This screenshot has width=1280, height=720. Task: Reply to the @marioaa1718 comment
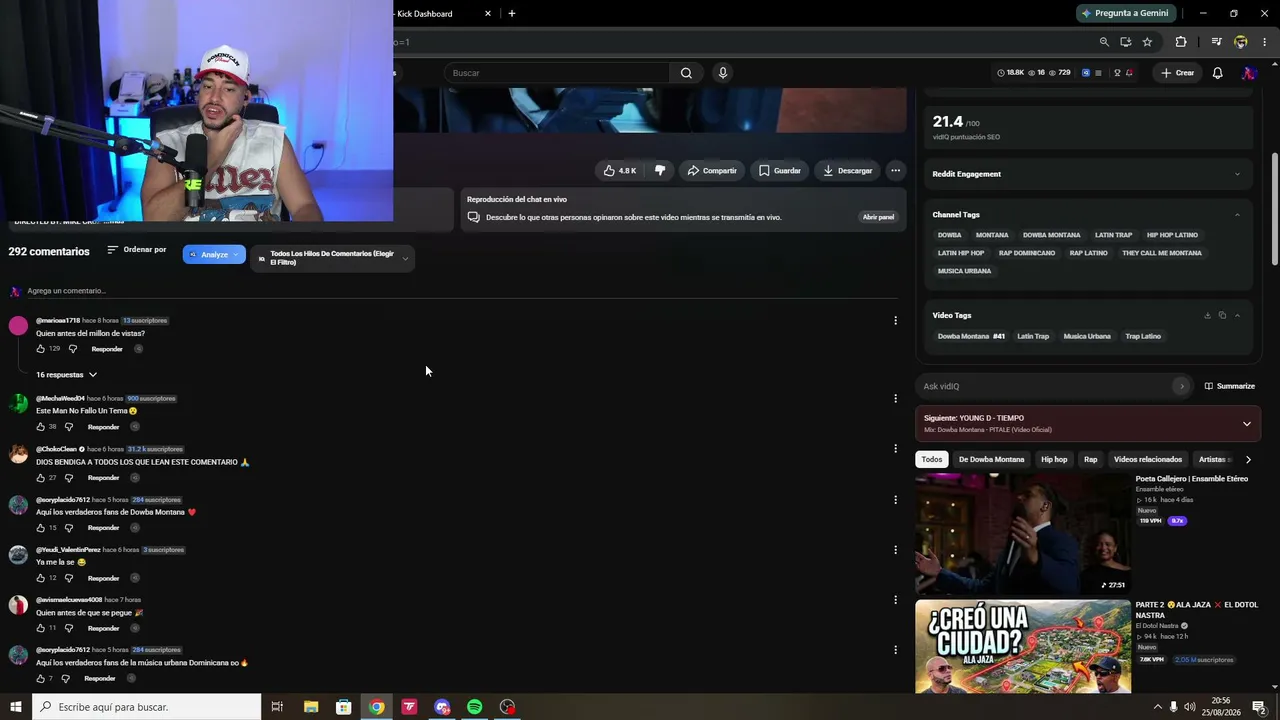[107, 349]
